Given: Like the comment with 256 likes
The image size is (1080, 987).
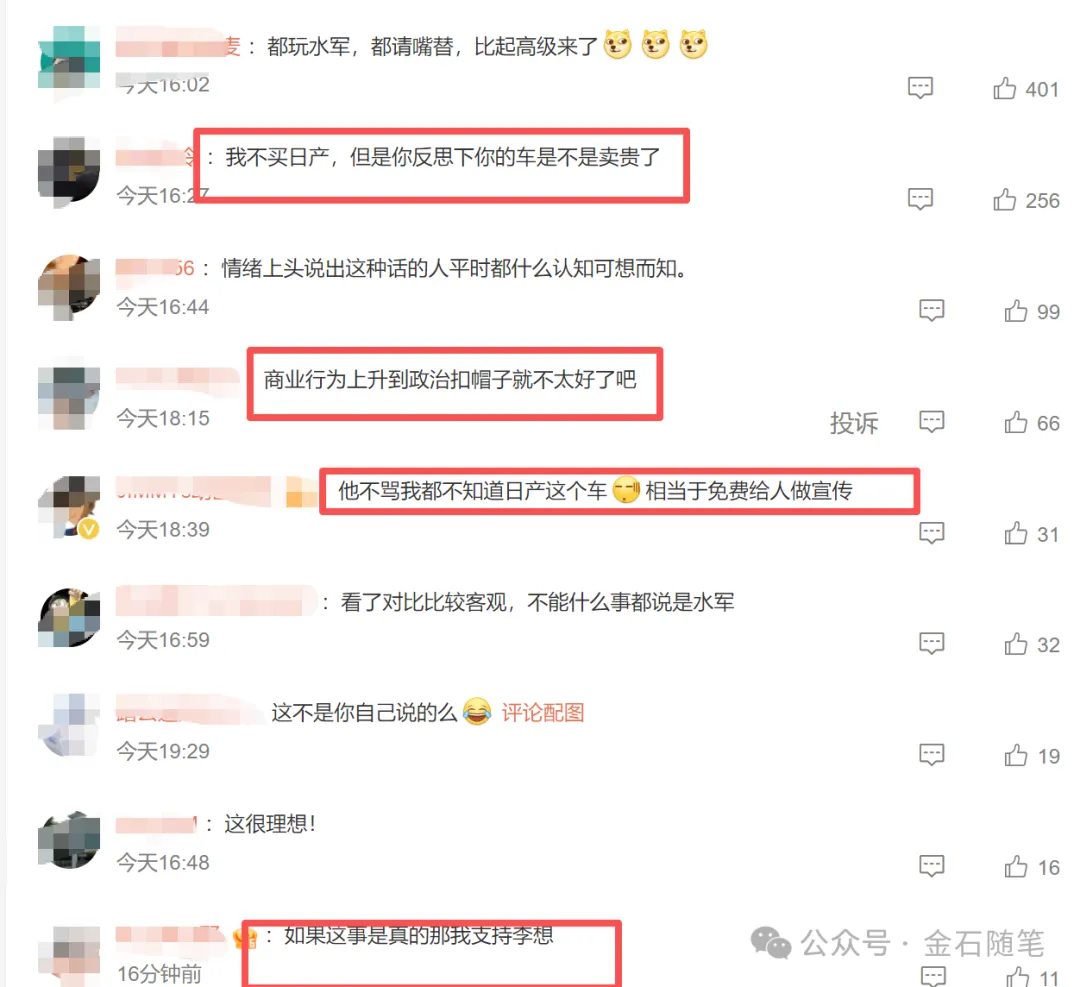Looking at the screenshot, I should pyautogui.click(x=1004, y=200).
